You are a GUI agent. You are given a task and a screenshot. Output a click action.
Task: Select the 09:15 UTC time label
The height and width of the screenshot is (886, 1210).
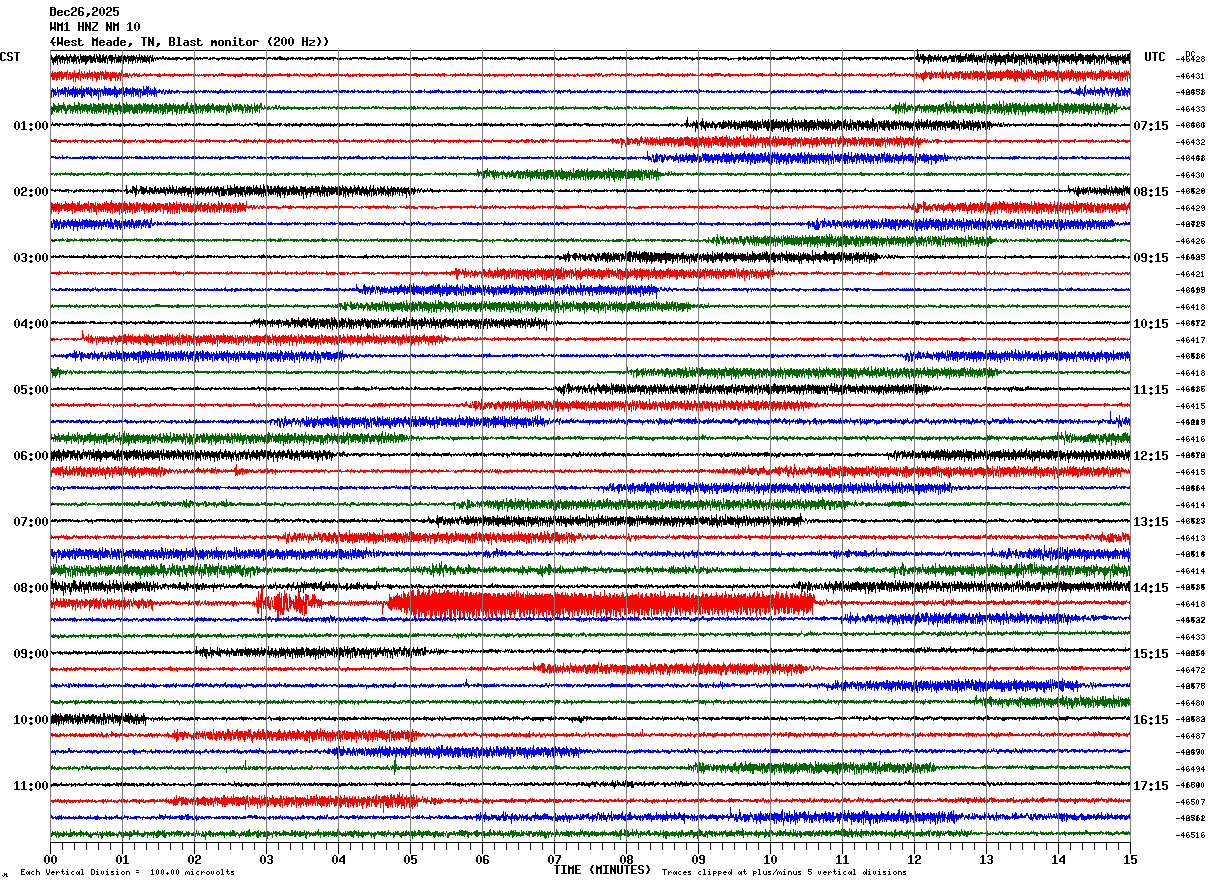click(1151, 258)
